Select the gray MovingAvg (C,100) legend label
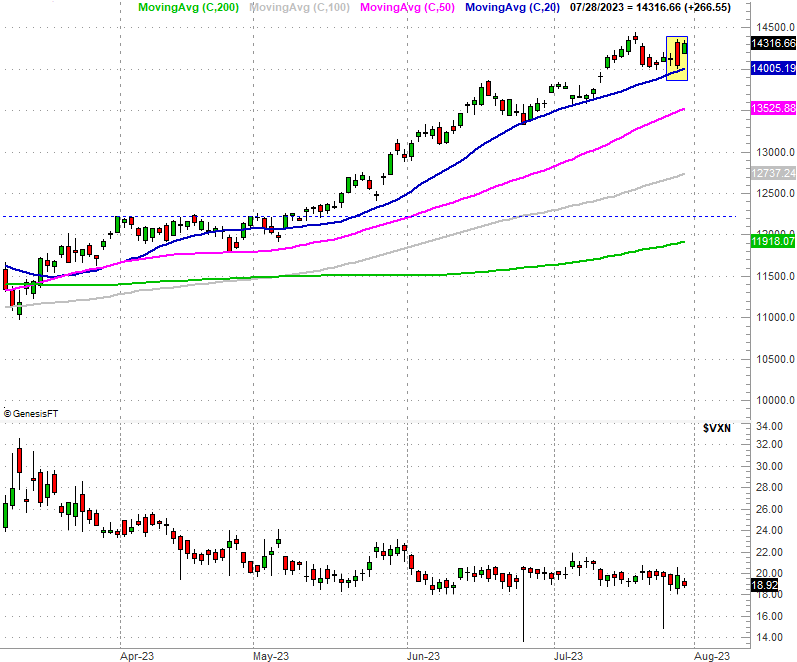797x662 pixels. click(297, 8)
